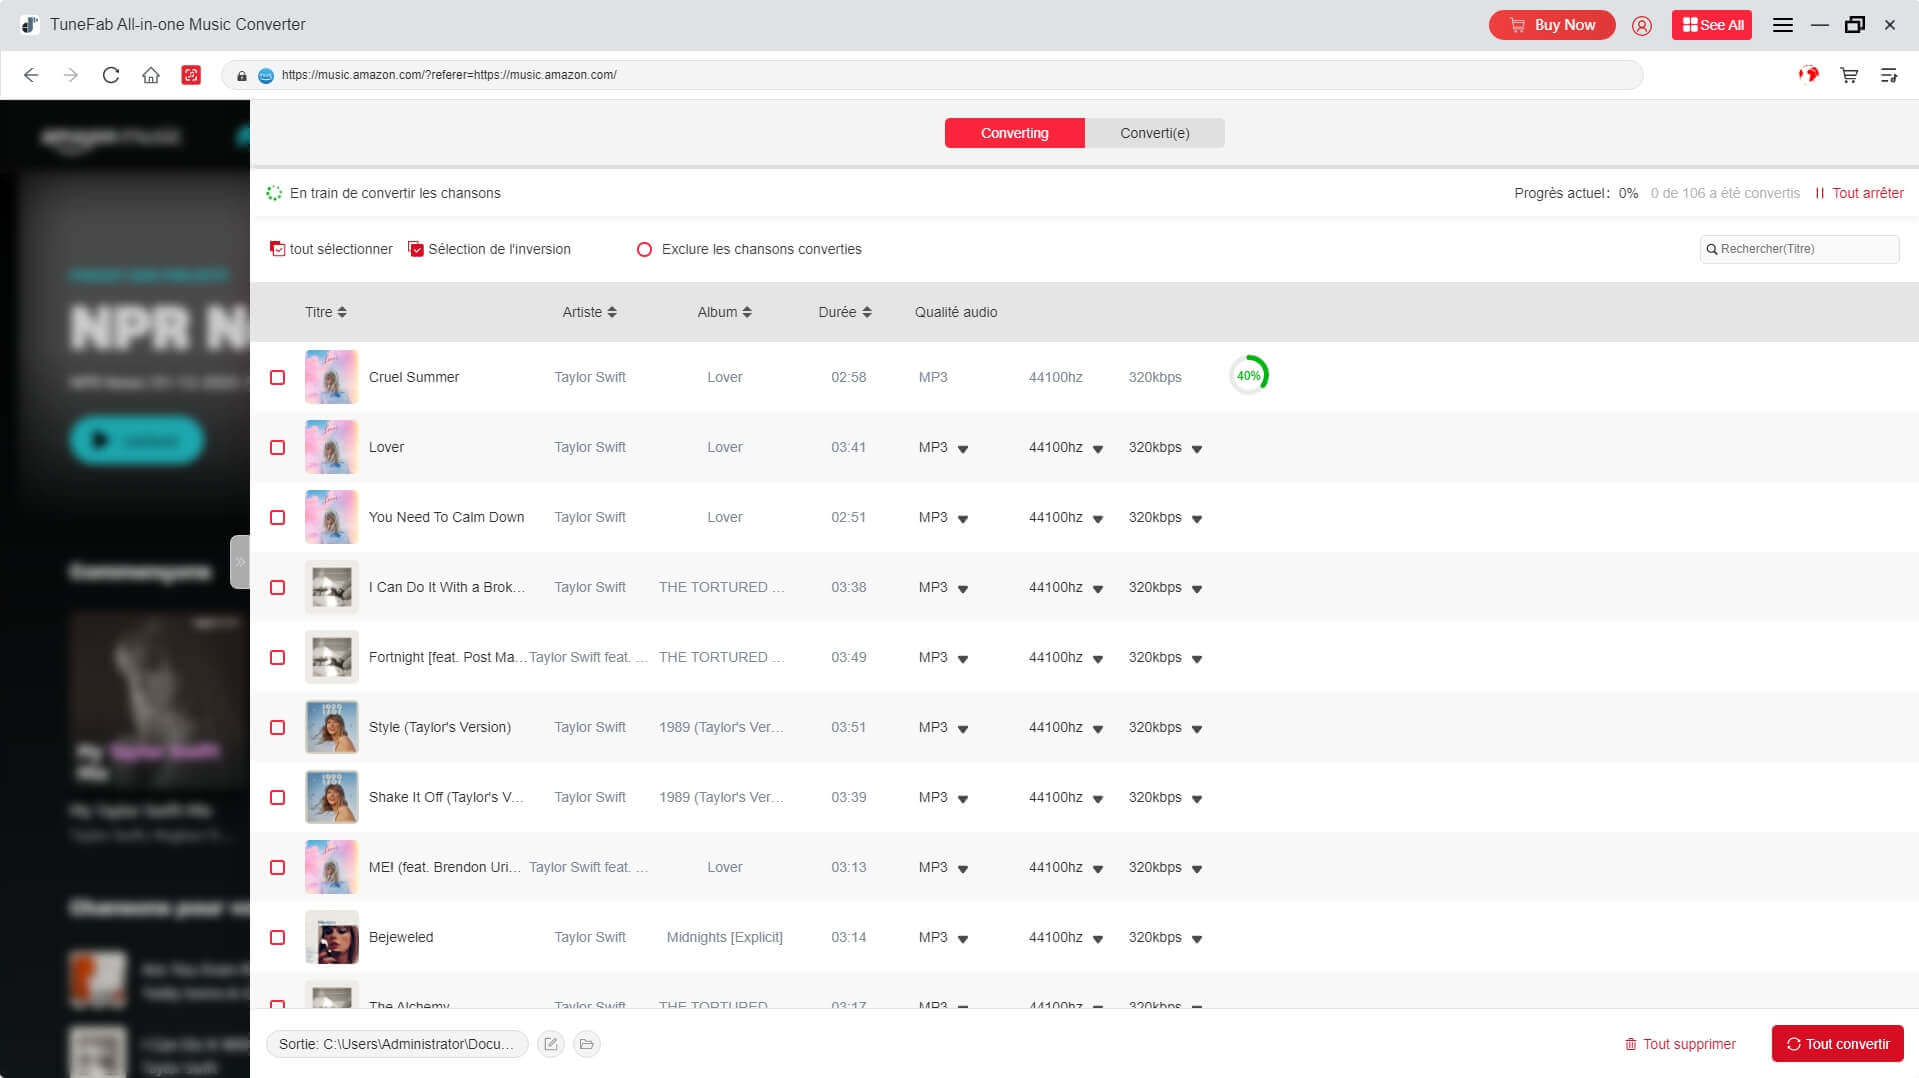Click the 'Midnights [Explicit]' album cell
Image resolution: width=1919 pixels, height=1078 pixels.
click(x=724, y=937)
